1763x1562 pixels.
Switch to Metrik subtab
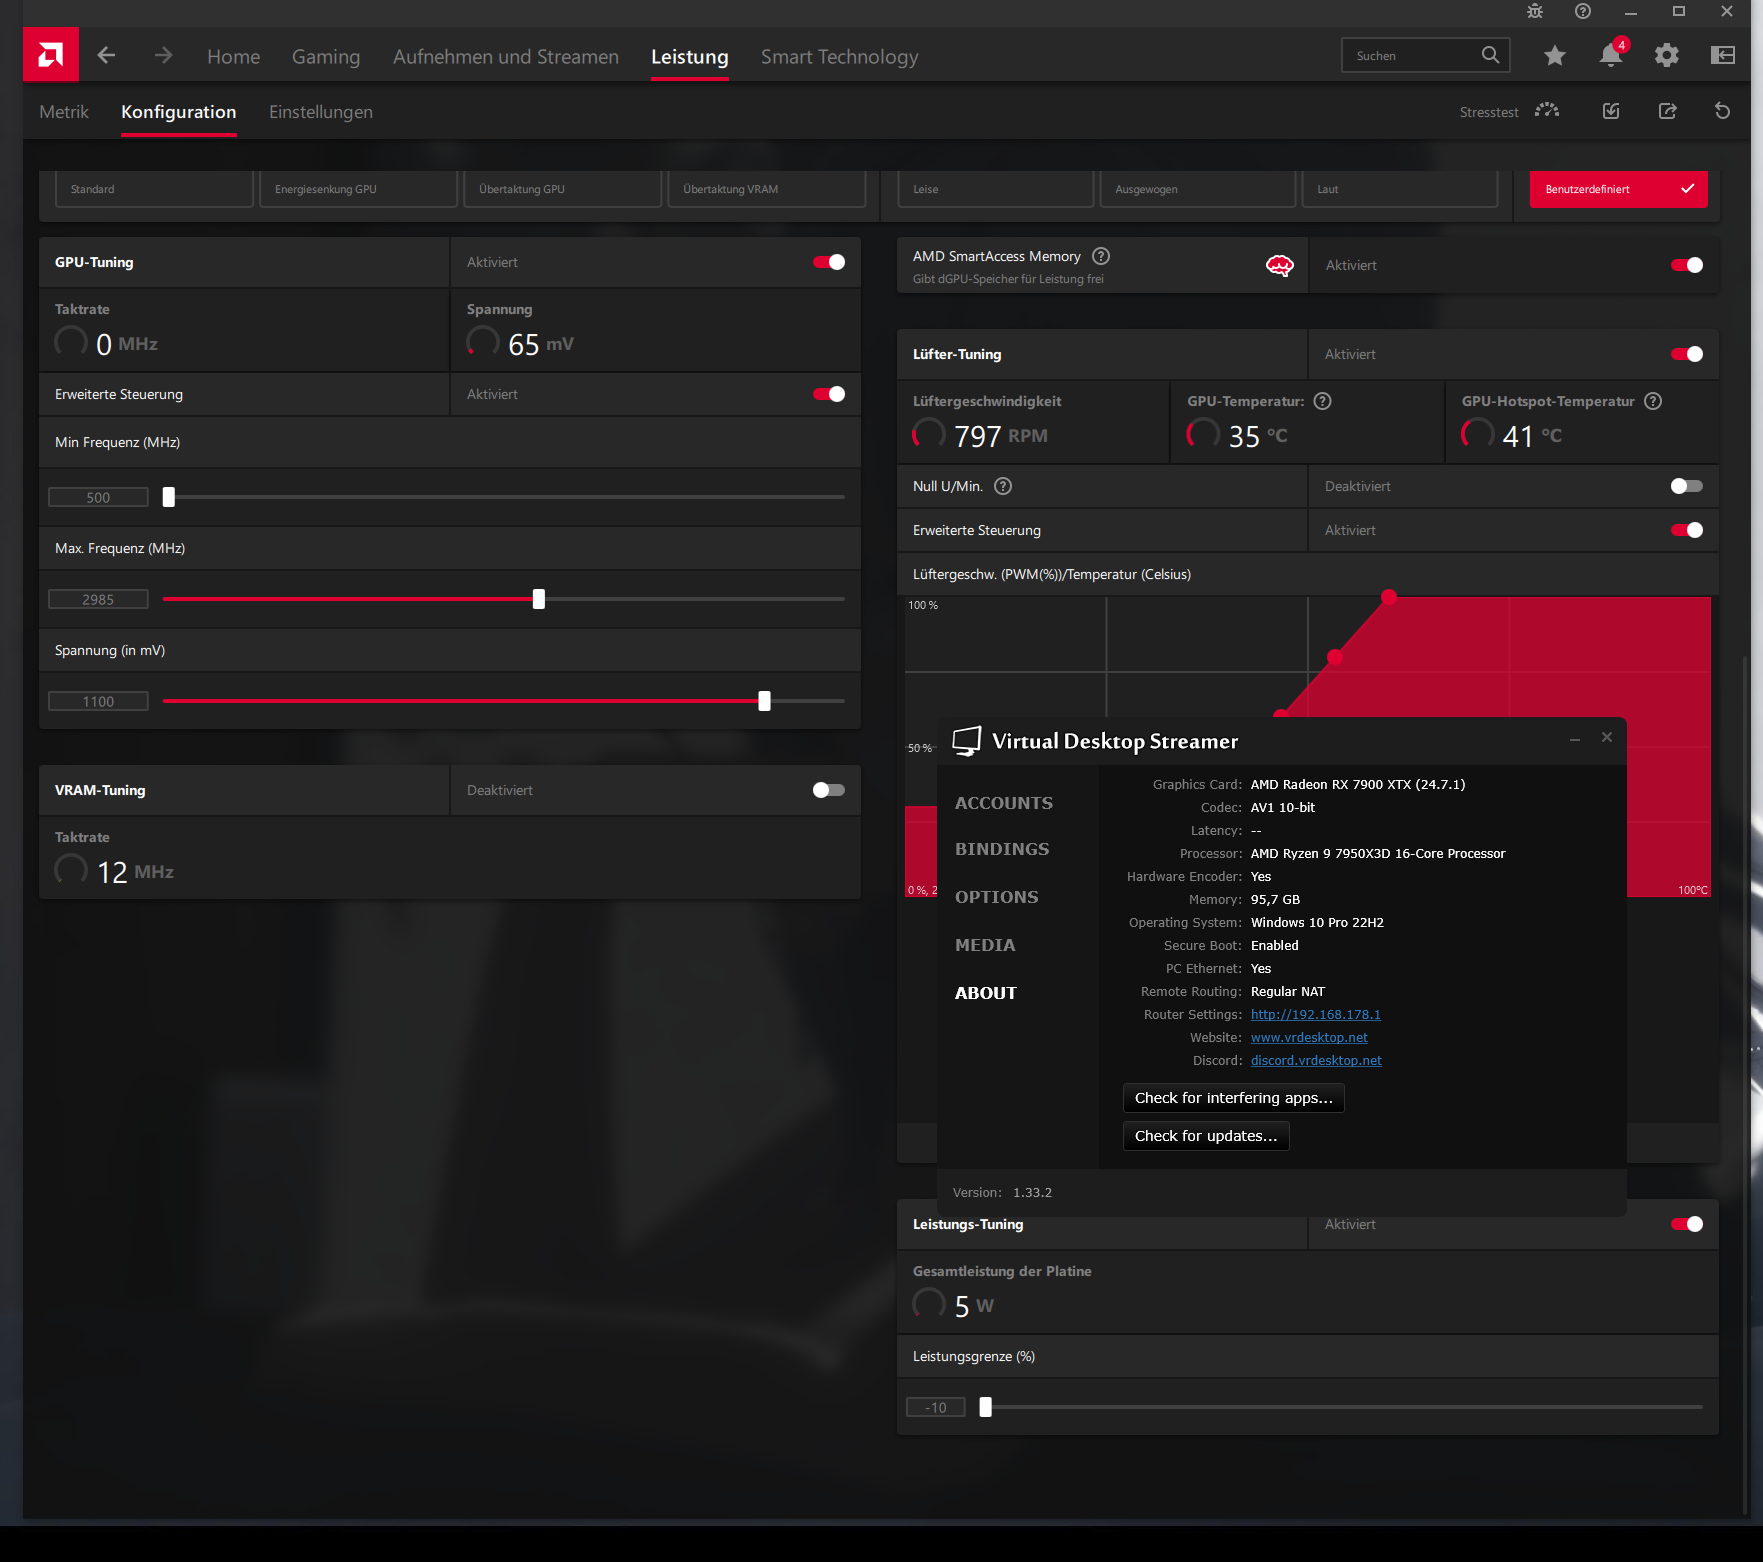click(x=64, y=112)
